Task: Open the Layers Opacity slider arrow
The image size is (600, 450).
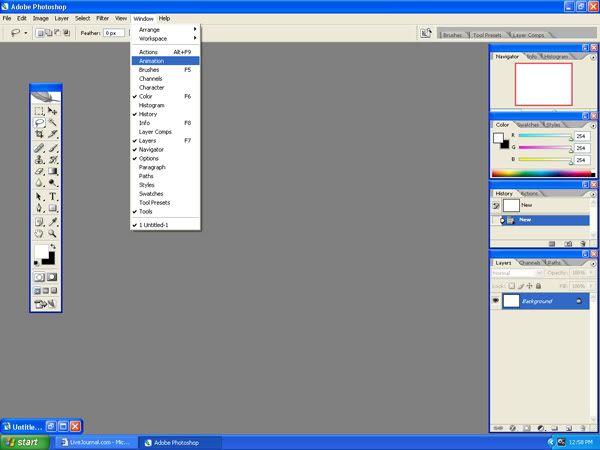Action: [x=591, y=273]
